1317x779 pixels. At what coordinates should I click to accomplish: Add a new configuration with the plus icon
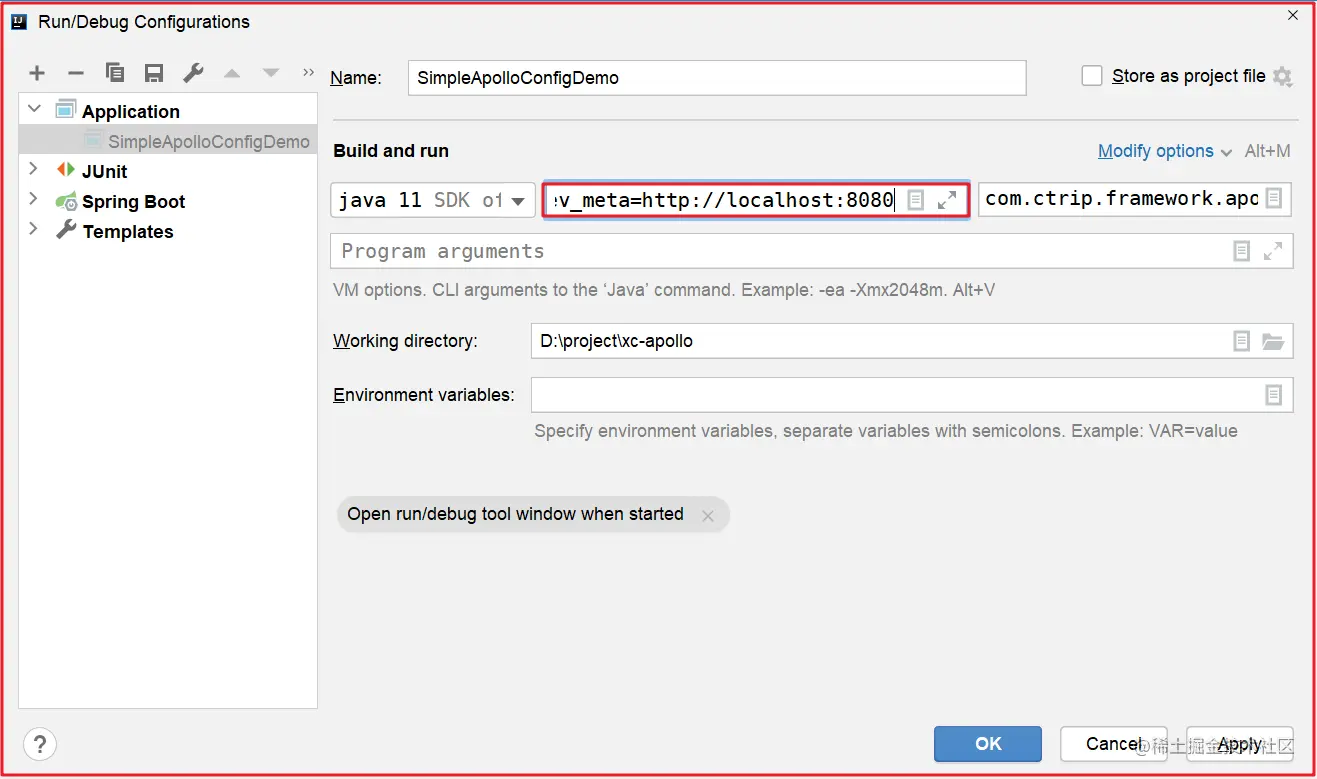(37, 73)
